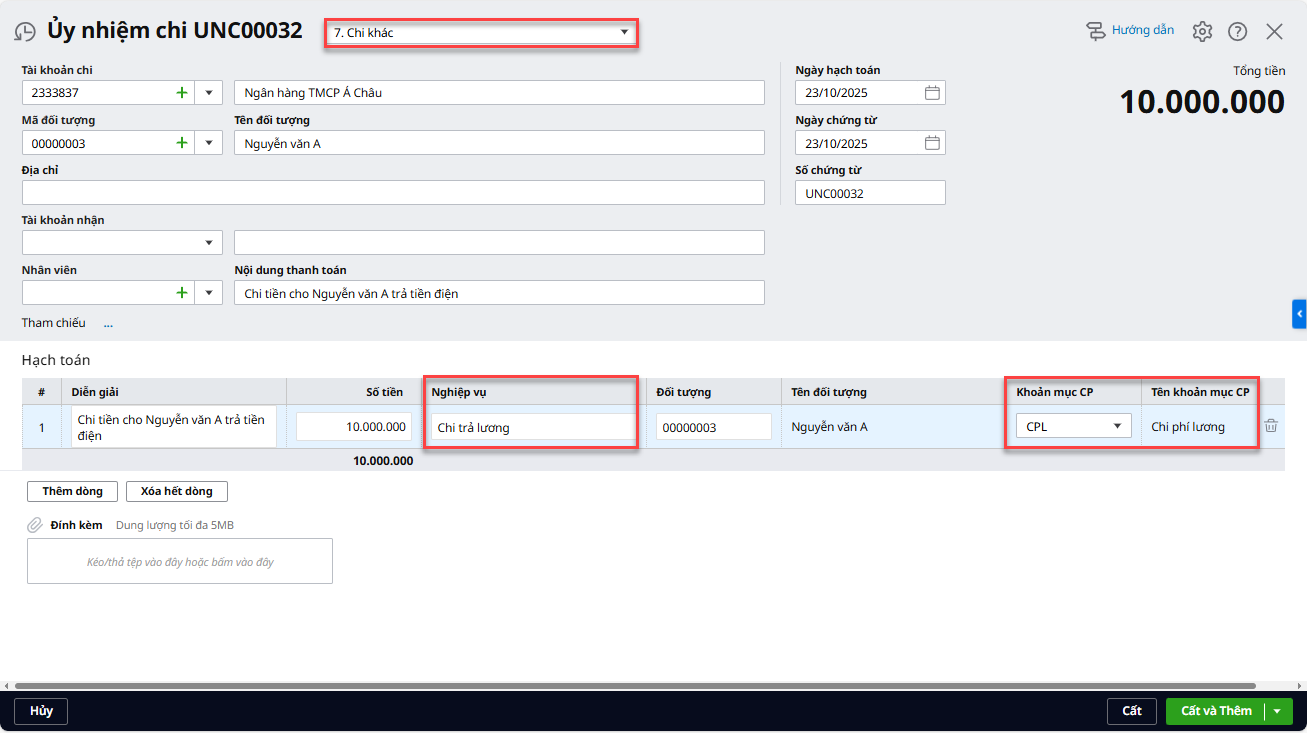Click the history clock icon beside title
Image resolution: width=1307 pixels, height=733 pixels.
click(25, 32)
